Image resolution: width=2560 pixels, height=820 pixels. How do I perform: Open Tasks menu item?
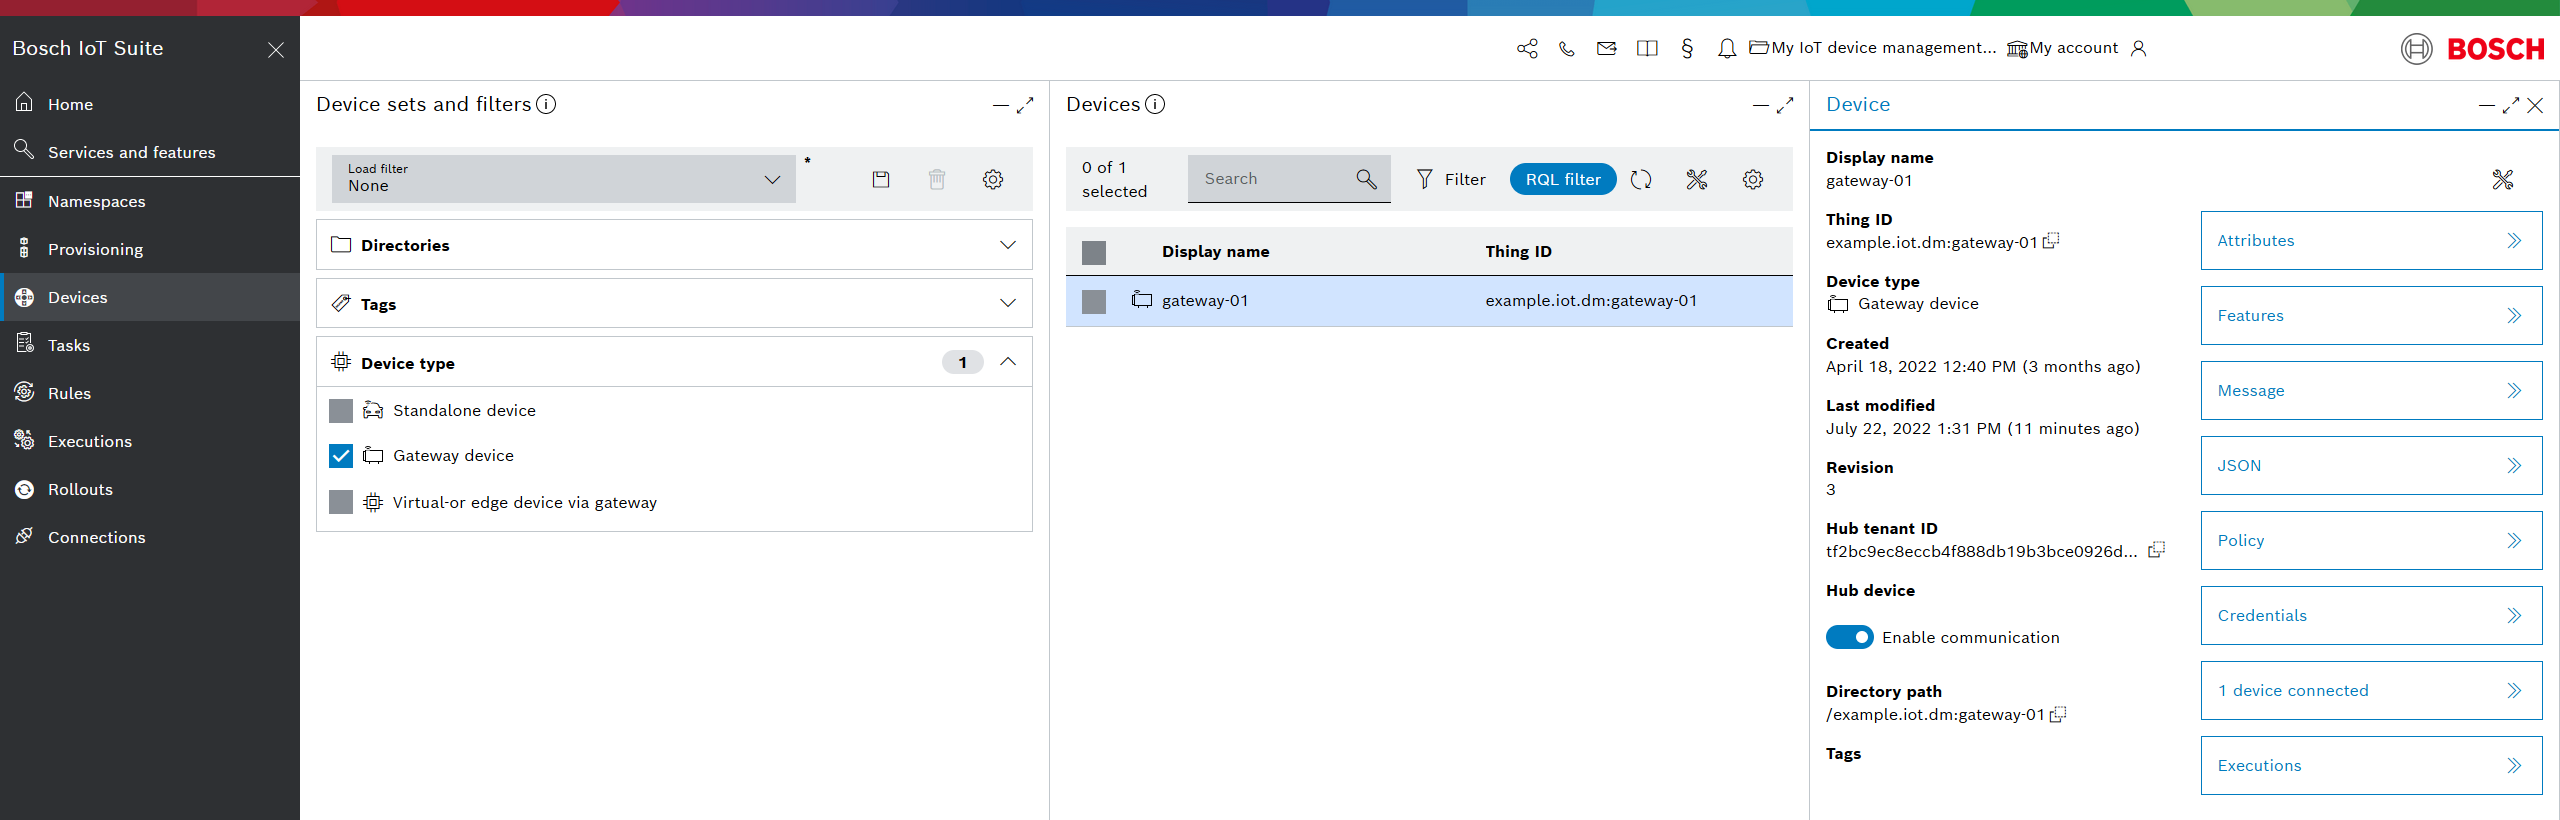pyautogui.click(x=150, y=345)
